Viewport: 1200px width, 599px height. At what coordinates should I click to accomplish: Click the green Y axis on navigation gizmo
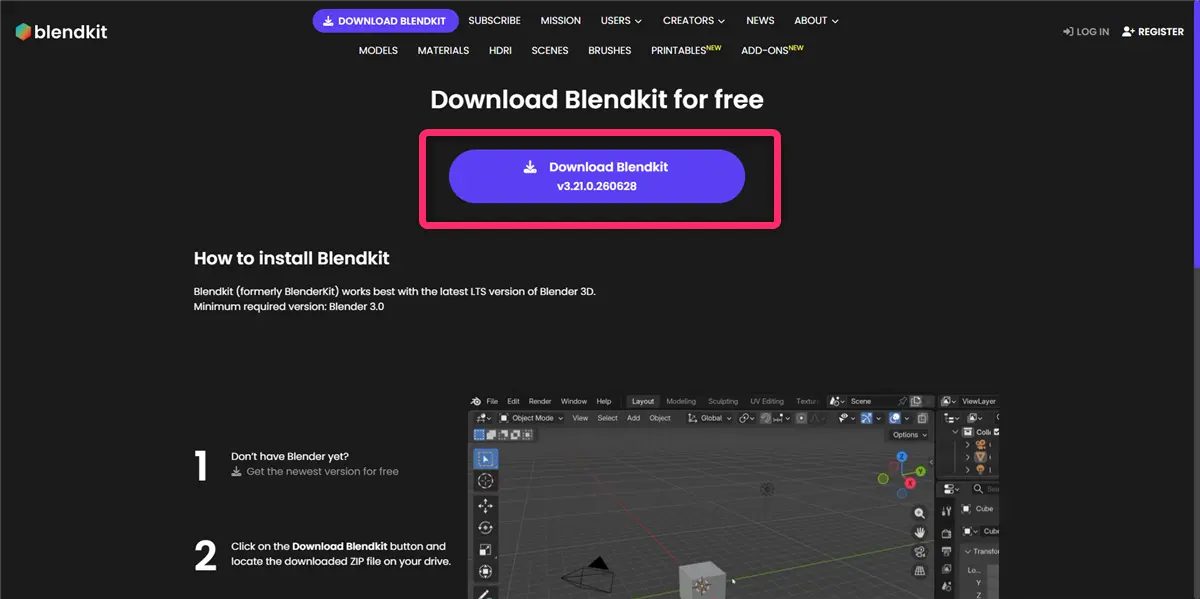(x=920, y=471)
